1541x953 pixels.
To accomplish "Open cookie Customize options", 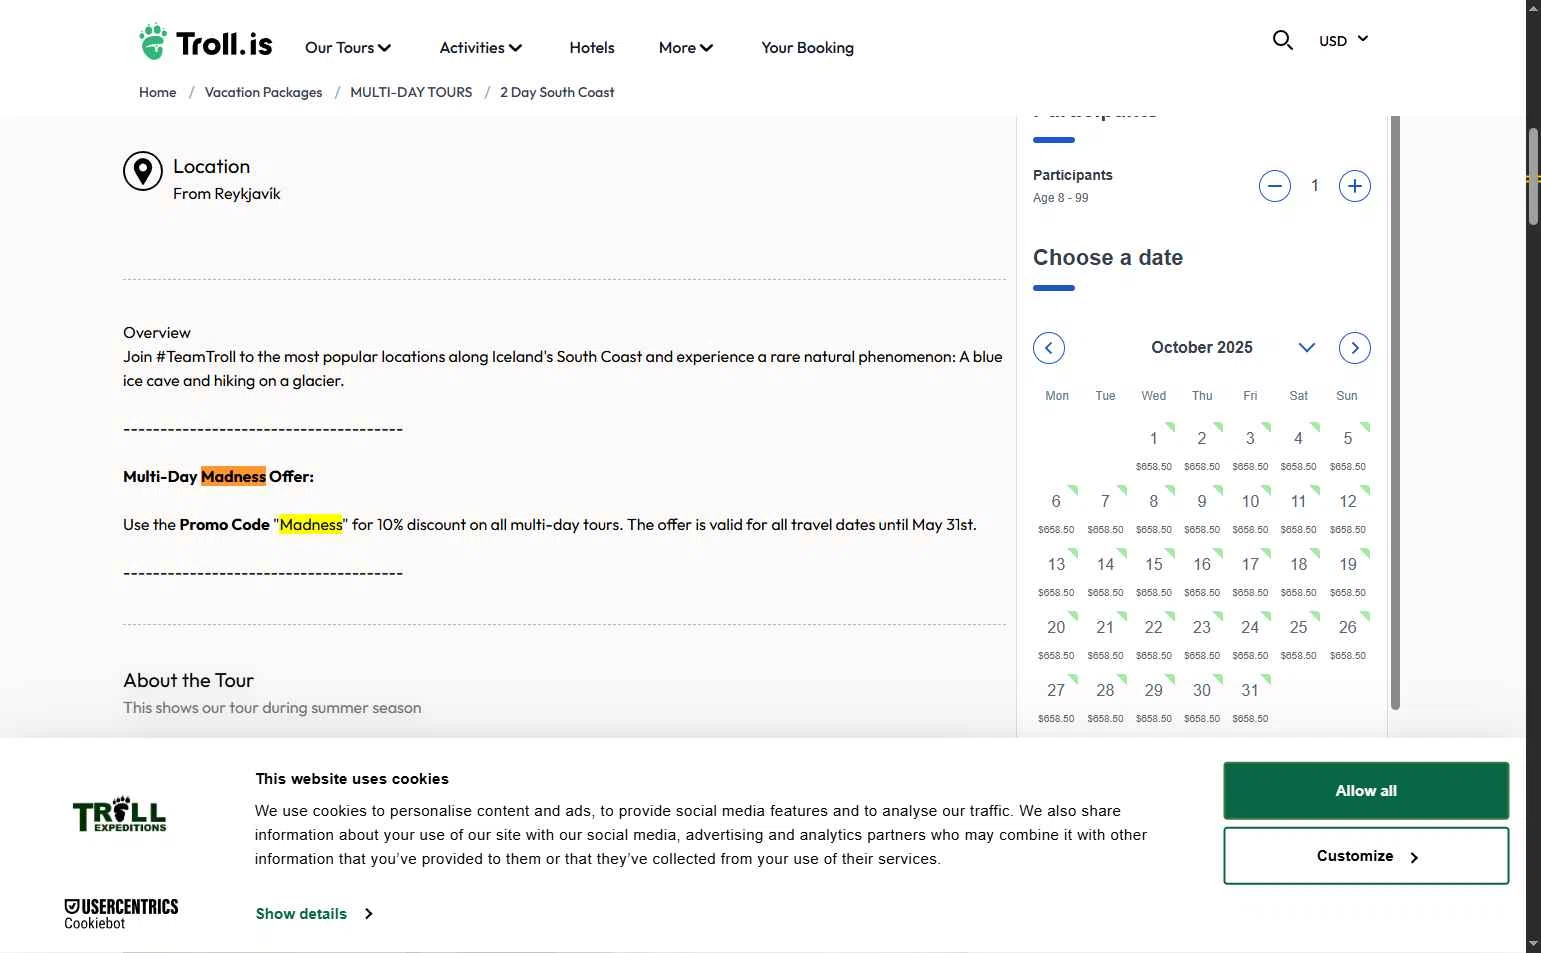I will [1366, 856].
